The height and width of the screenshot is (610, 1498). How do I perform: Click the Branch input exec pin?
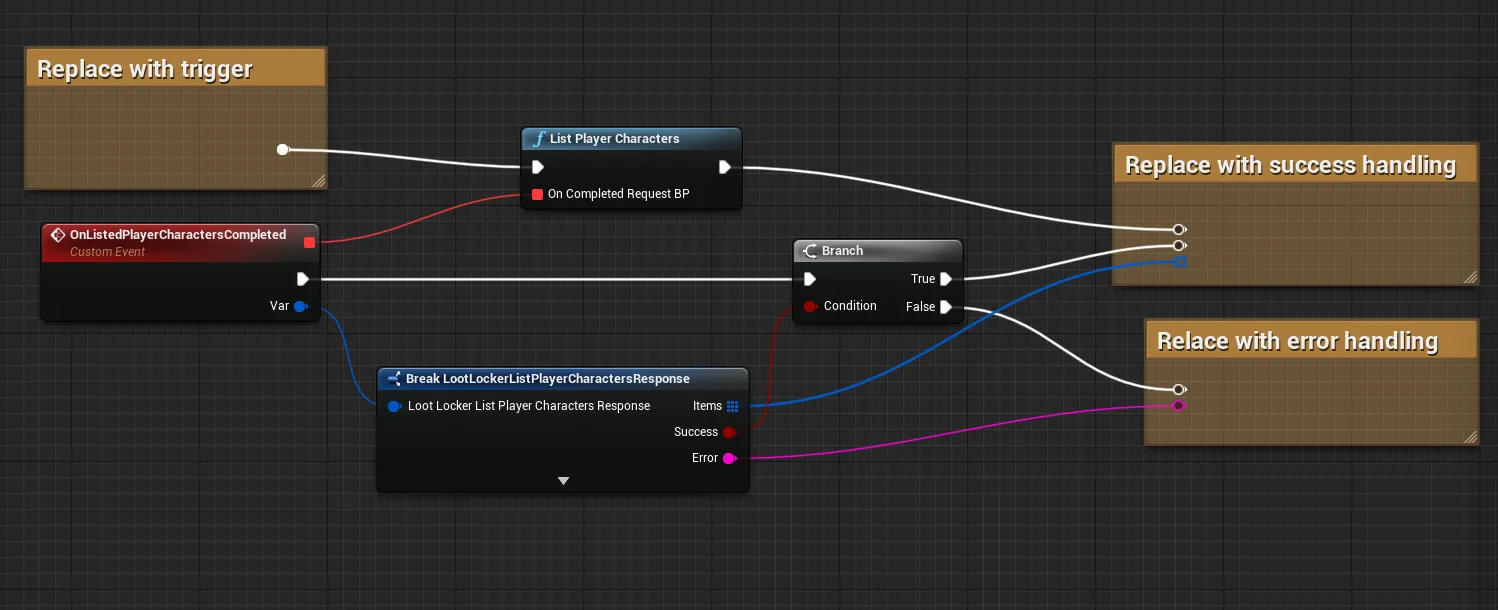810,279
